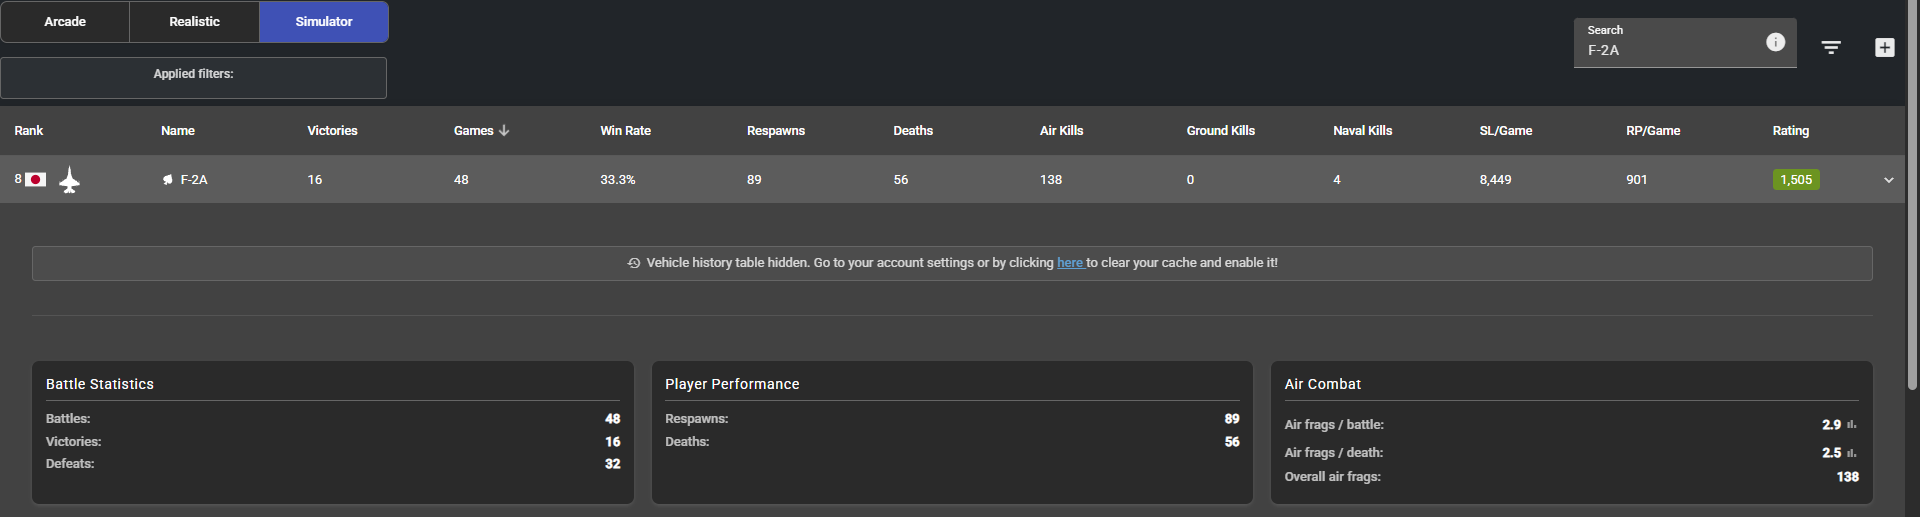The height and width of the screenshot is (517, 1920).
Task: Click the chart icon beside Air frags / death
Action: [1852, 453]
